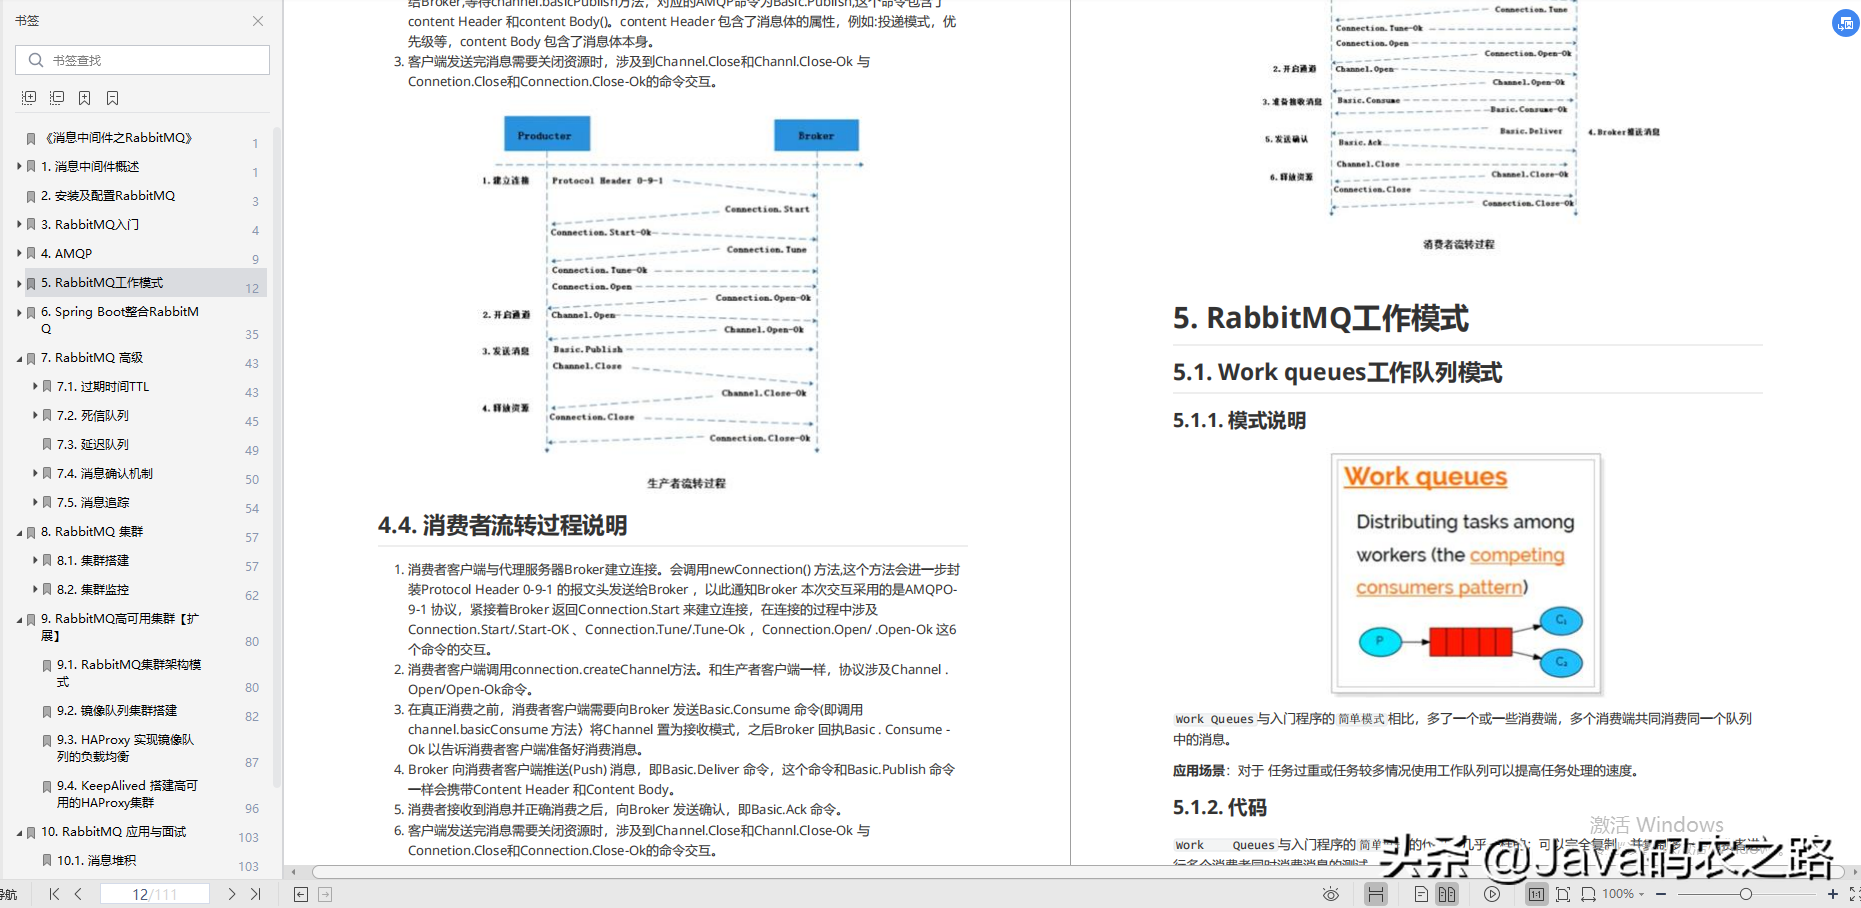
Task: Click heading '5. RabbitMQ工作模式' in the document
Action: (x=1320, y=318)
